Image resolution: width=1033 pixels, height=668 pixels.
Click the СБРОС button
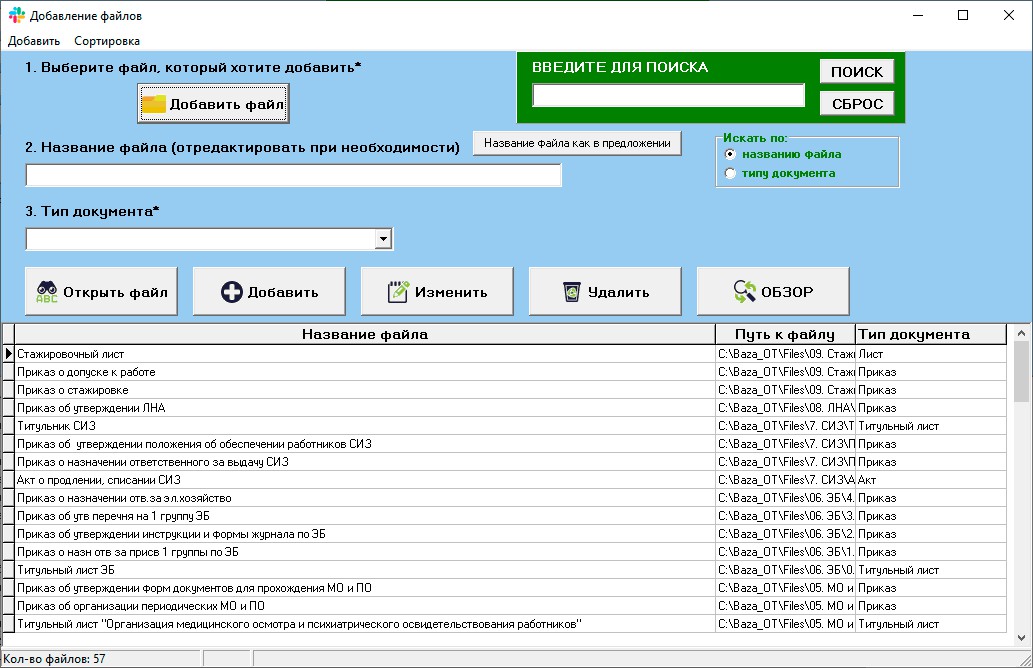pos(856,103)
